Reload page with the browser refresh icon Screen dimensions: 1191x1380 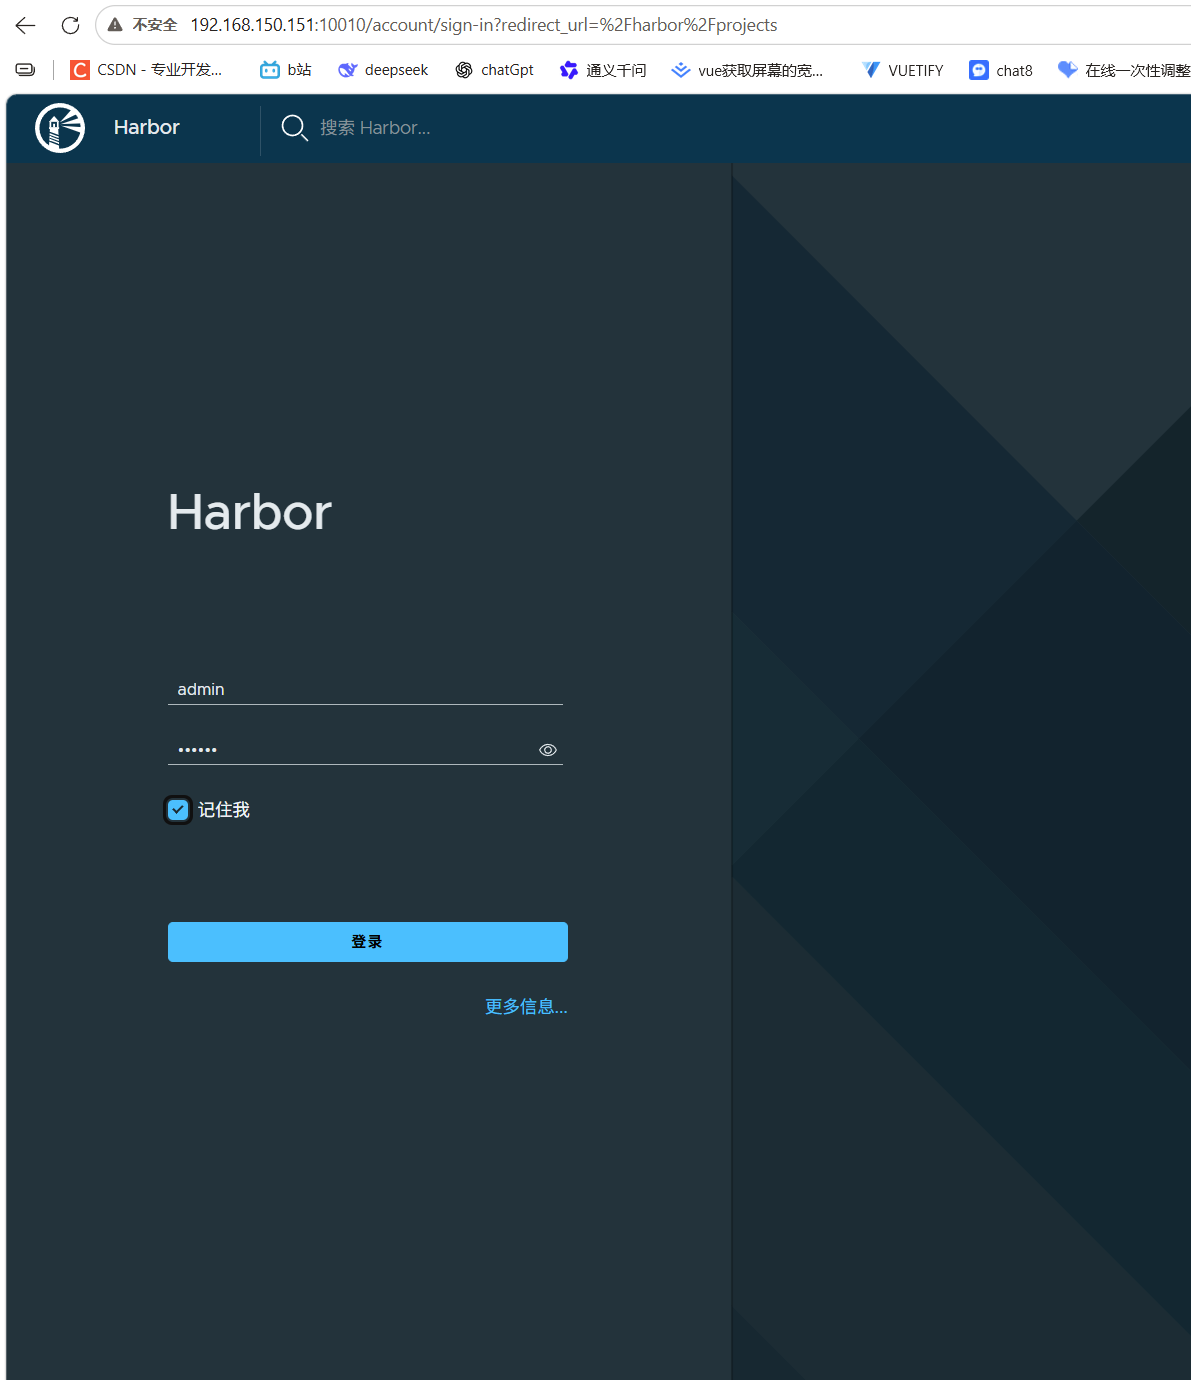pos(70,25)
